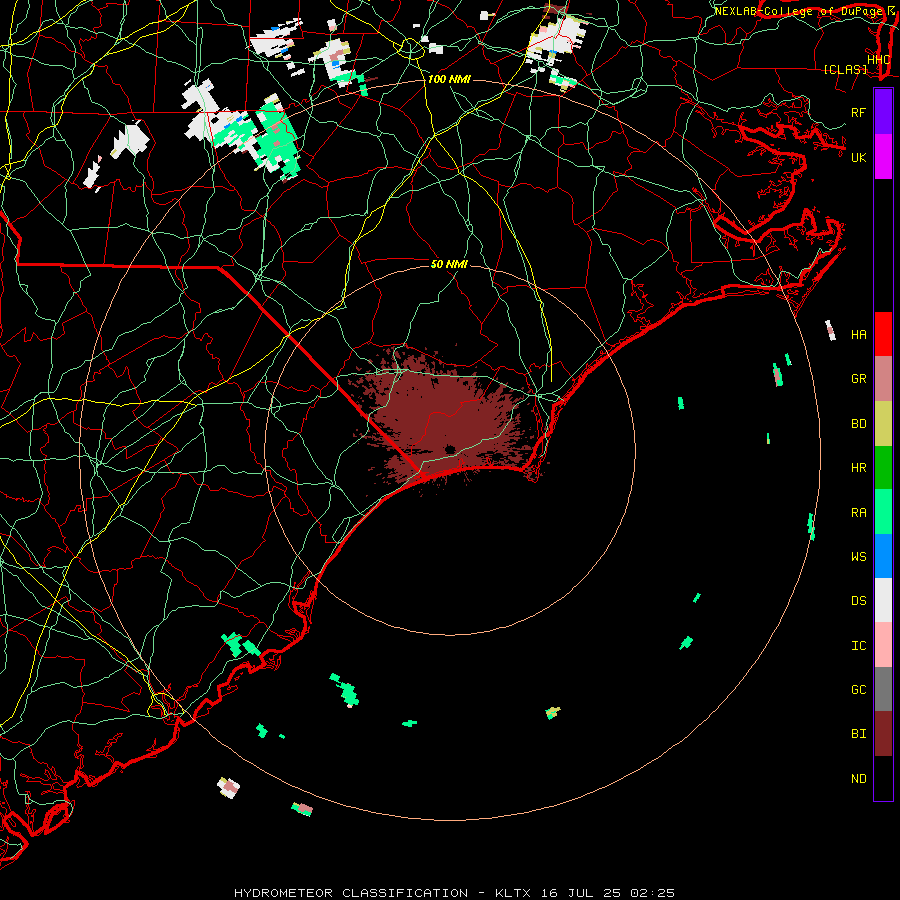This screenshot has width=900, height=900.
Task: Click the HA legend label
Action: [859, 335]
